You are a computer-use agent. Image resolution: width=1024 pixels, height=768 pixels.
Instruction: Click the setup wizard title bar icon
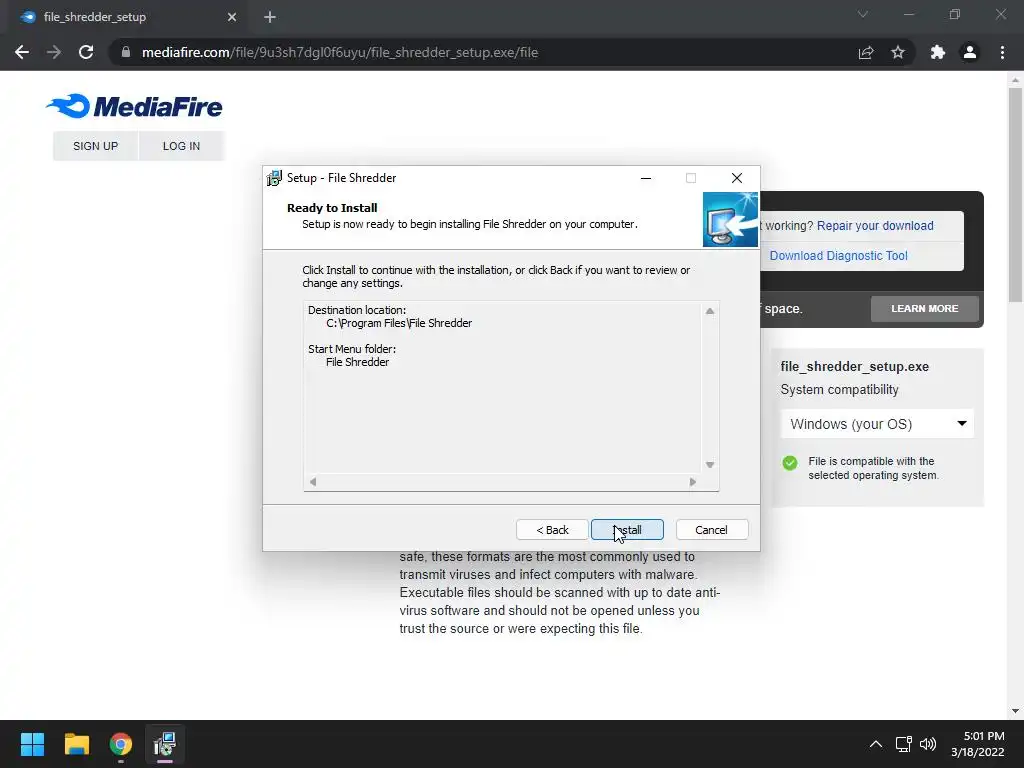274,178
